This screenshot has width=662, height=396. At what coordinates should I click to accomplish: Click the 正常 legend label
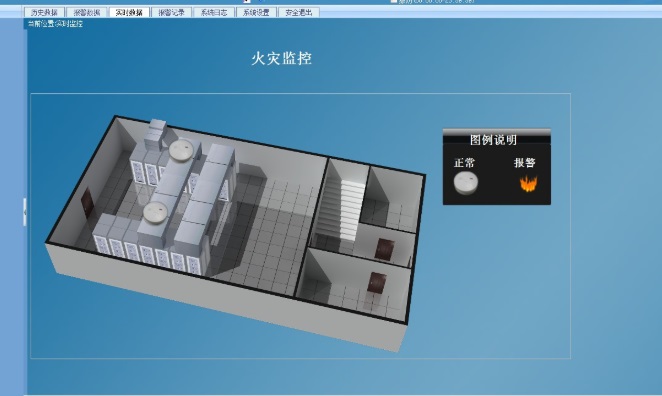pos(464,163)
